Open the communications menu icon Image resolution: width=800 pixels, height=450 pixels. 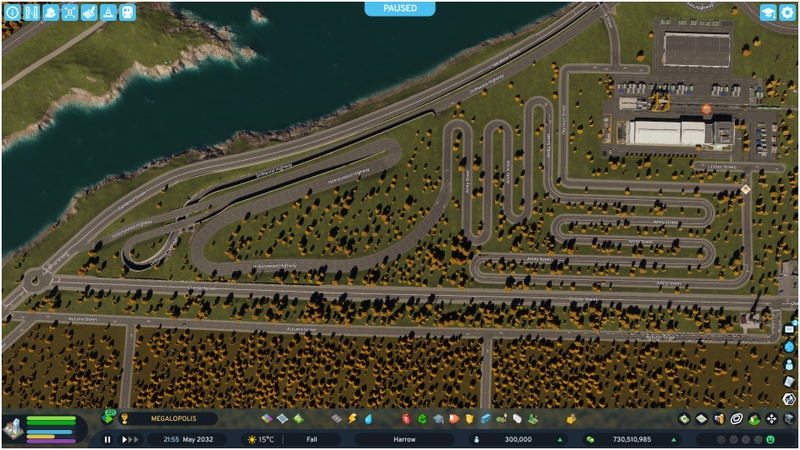(x=517, y=419)
